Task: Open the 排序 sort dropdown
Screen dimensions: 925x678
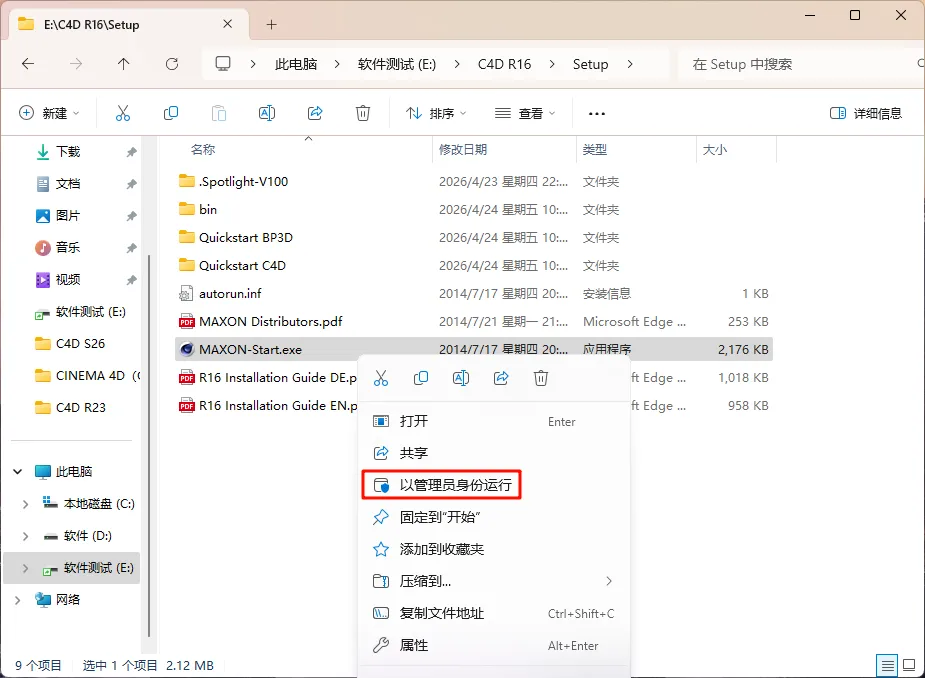Action: pyautogui.click(x=436, y=113)
